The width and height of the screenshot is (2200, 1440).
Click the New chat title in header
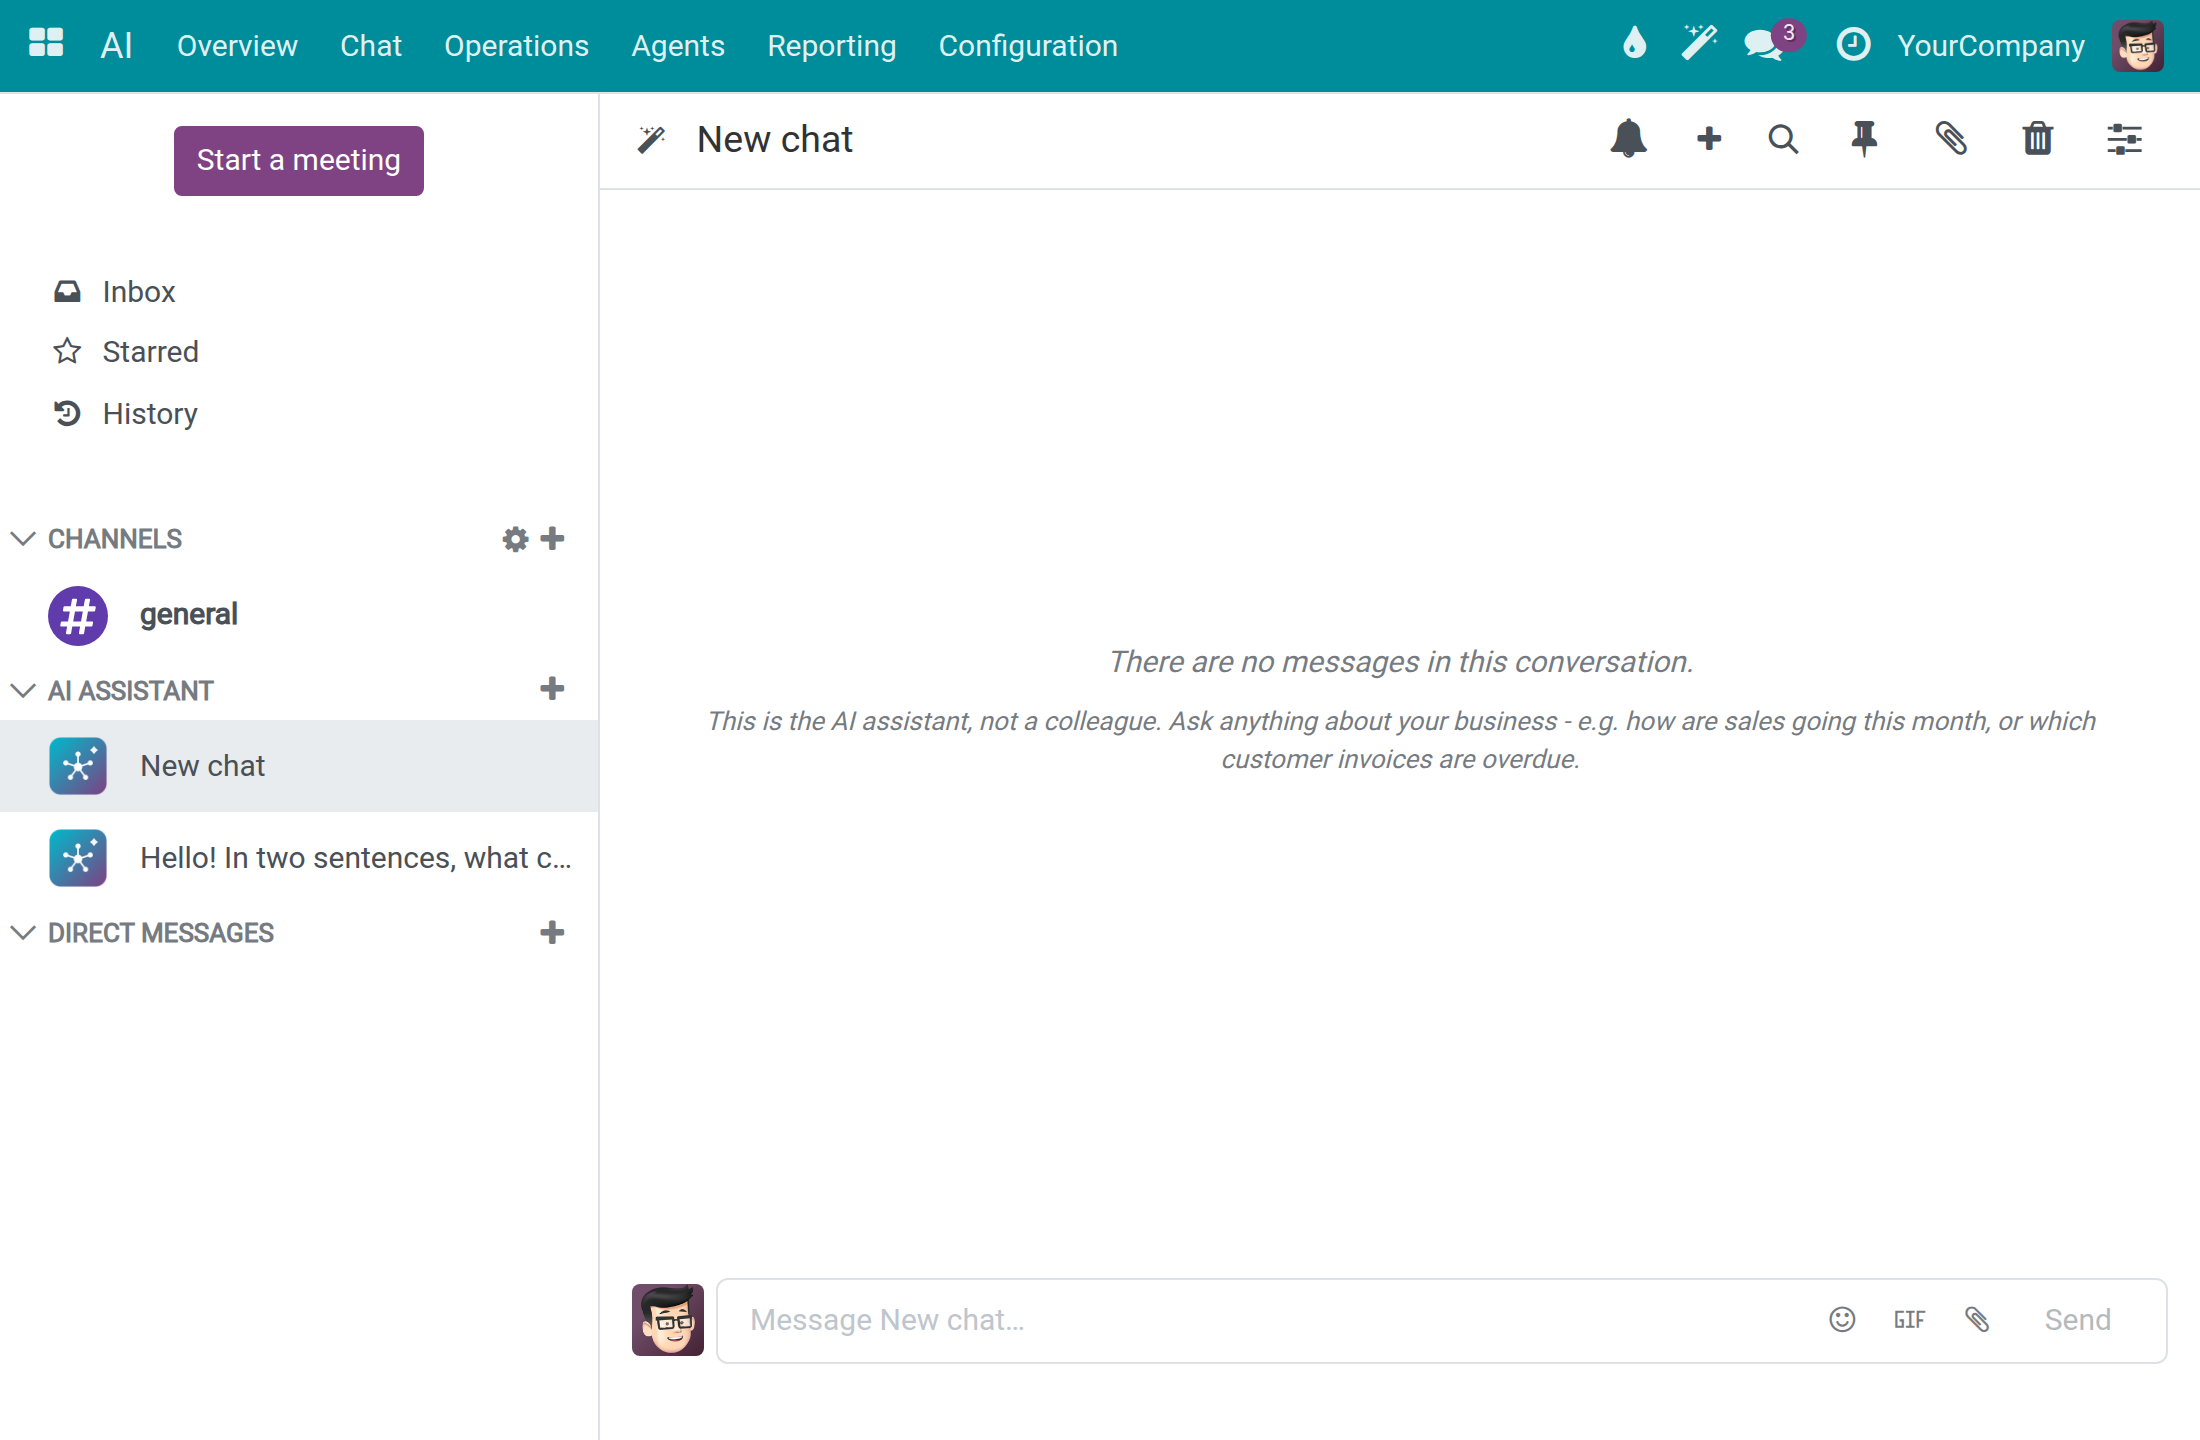[775, 139]
